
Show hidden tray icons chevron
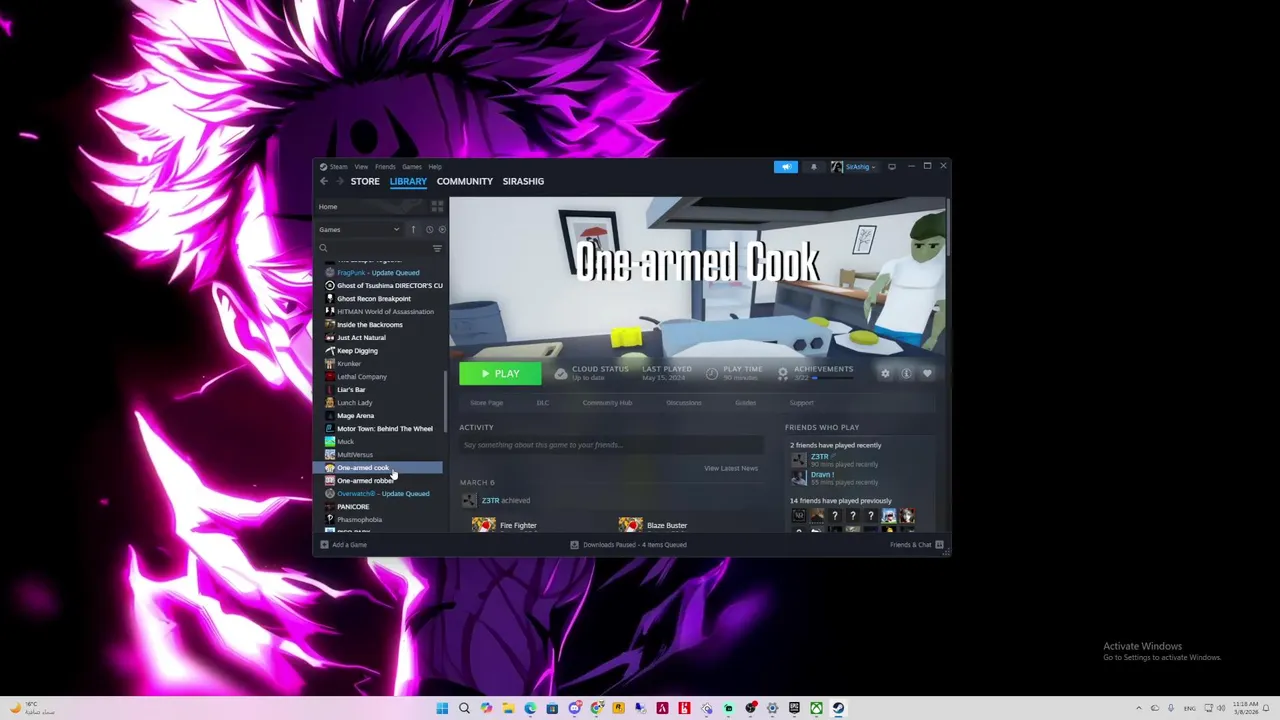pyautogui.click(x=1138, y=708)
